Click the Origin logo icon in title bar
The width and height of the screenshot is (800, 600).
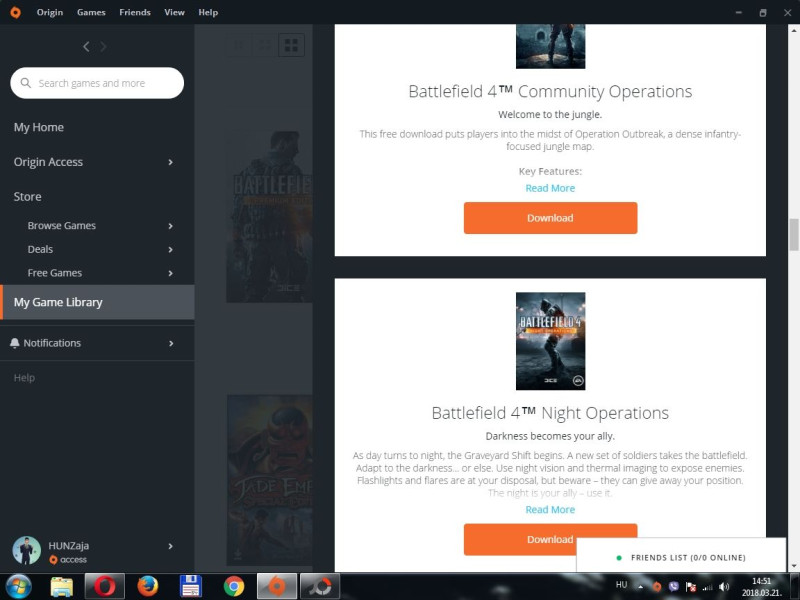(x=16, y=12)
